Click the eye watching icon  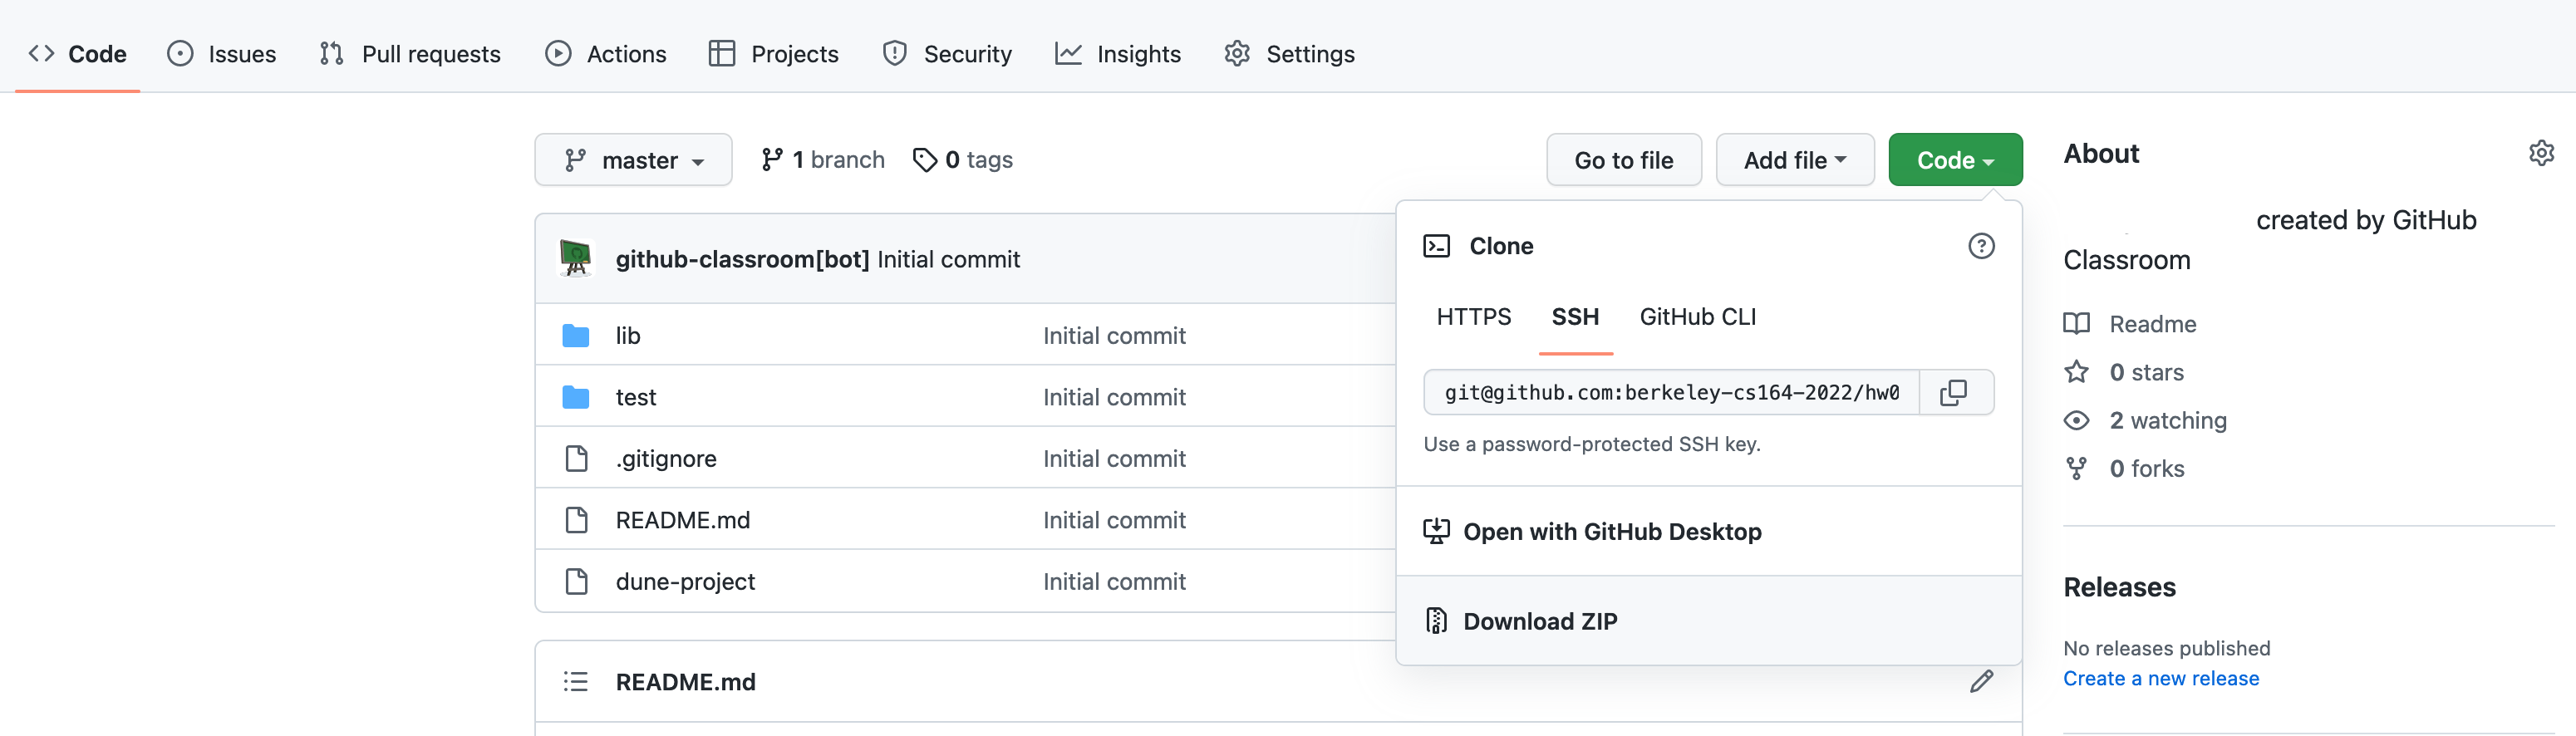(x=2076, y=420)
